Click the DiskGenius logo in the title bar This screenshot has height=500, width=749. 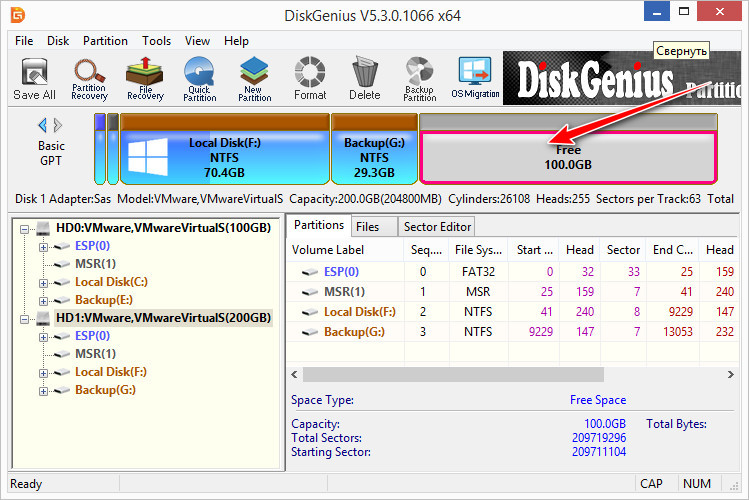coord(18,15)
